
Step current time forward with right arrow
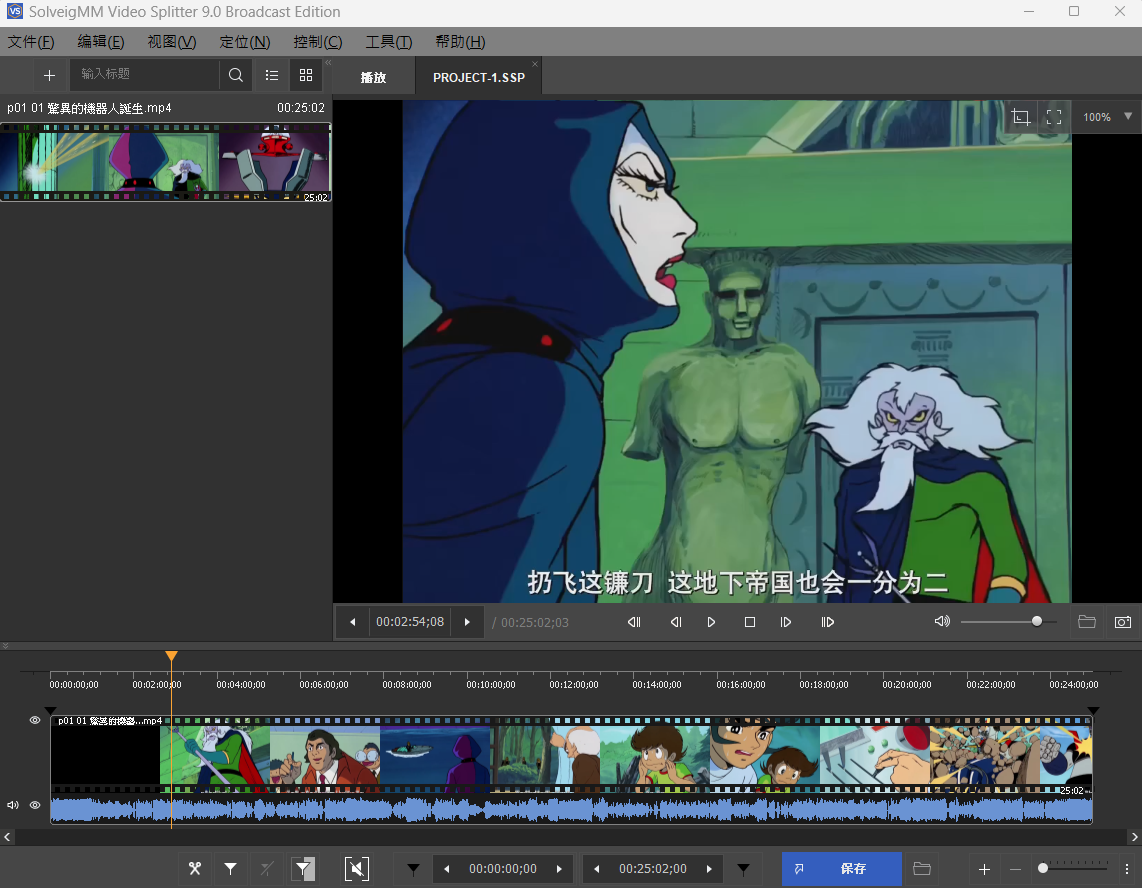pos(467,622)
